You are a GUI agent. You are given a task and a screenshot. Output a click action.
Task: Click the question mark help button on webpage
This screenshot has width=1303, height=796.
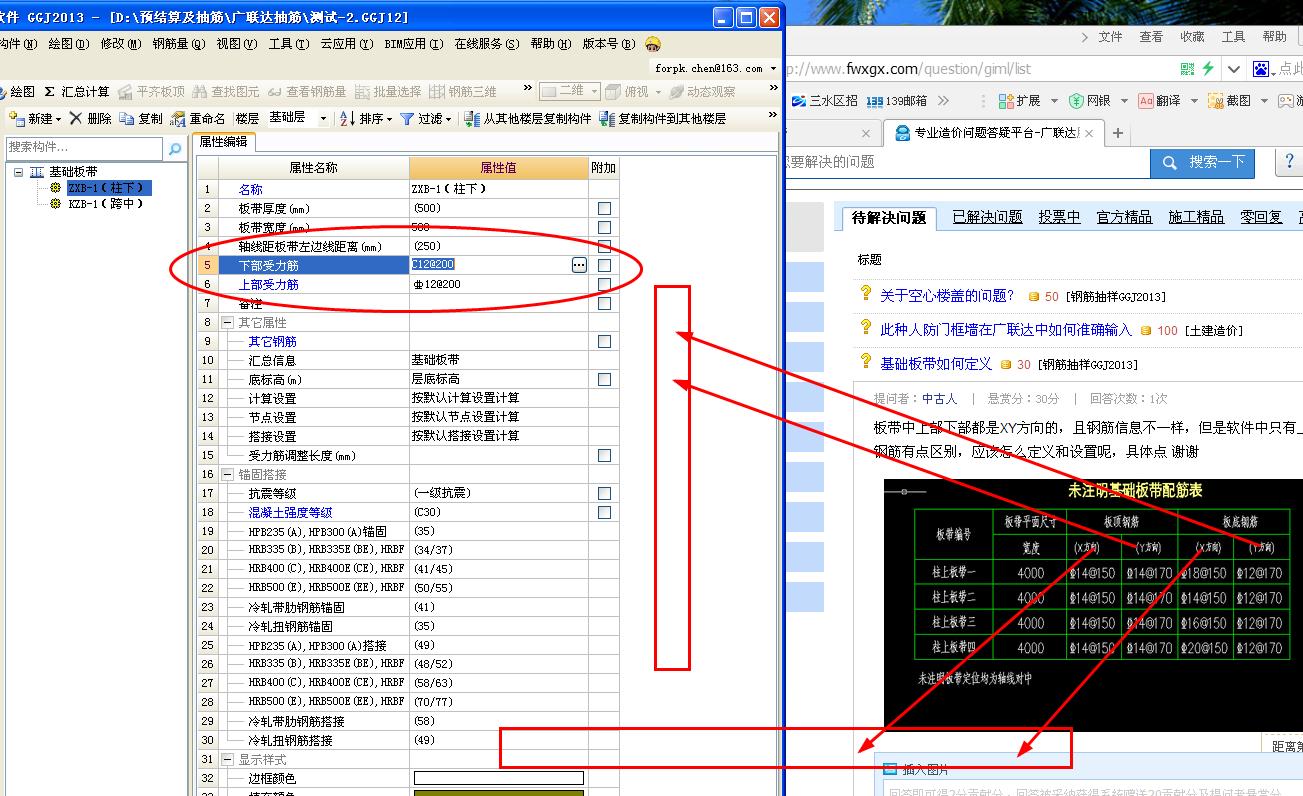[x=1289, y=161]
